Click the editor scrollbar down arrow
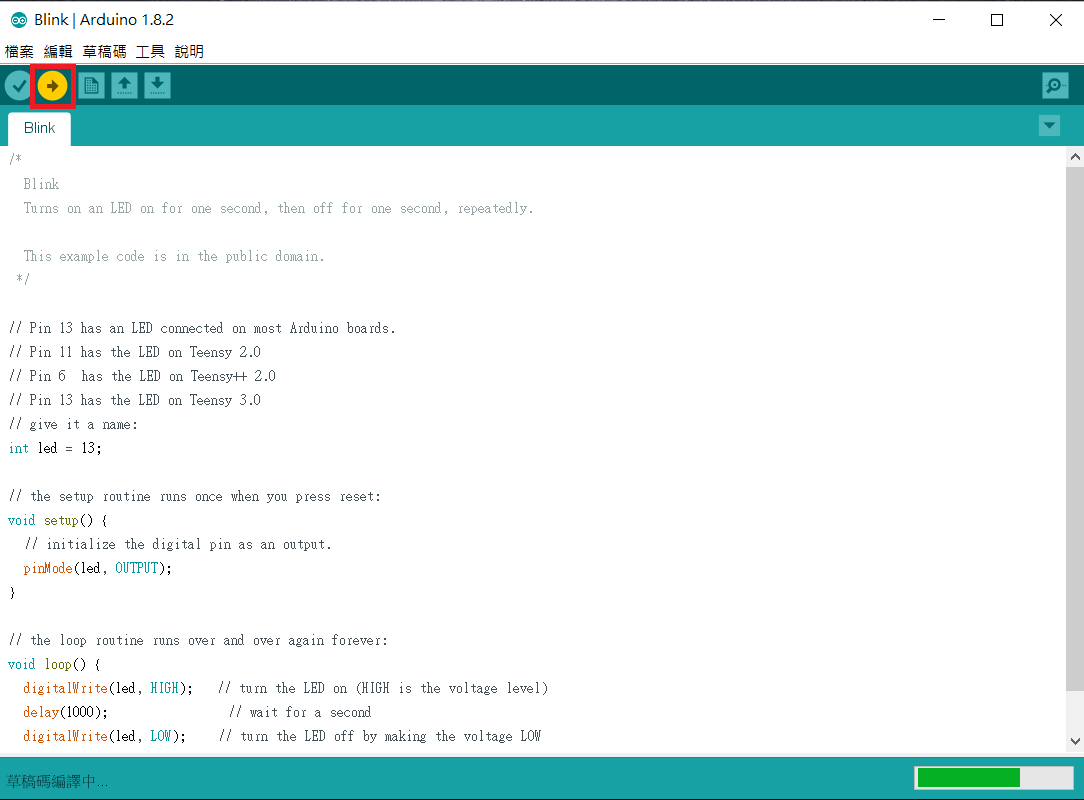This screenshot has width=1084, height=800. coord(1075,741)
